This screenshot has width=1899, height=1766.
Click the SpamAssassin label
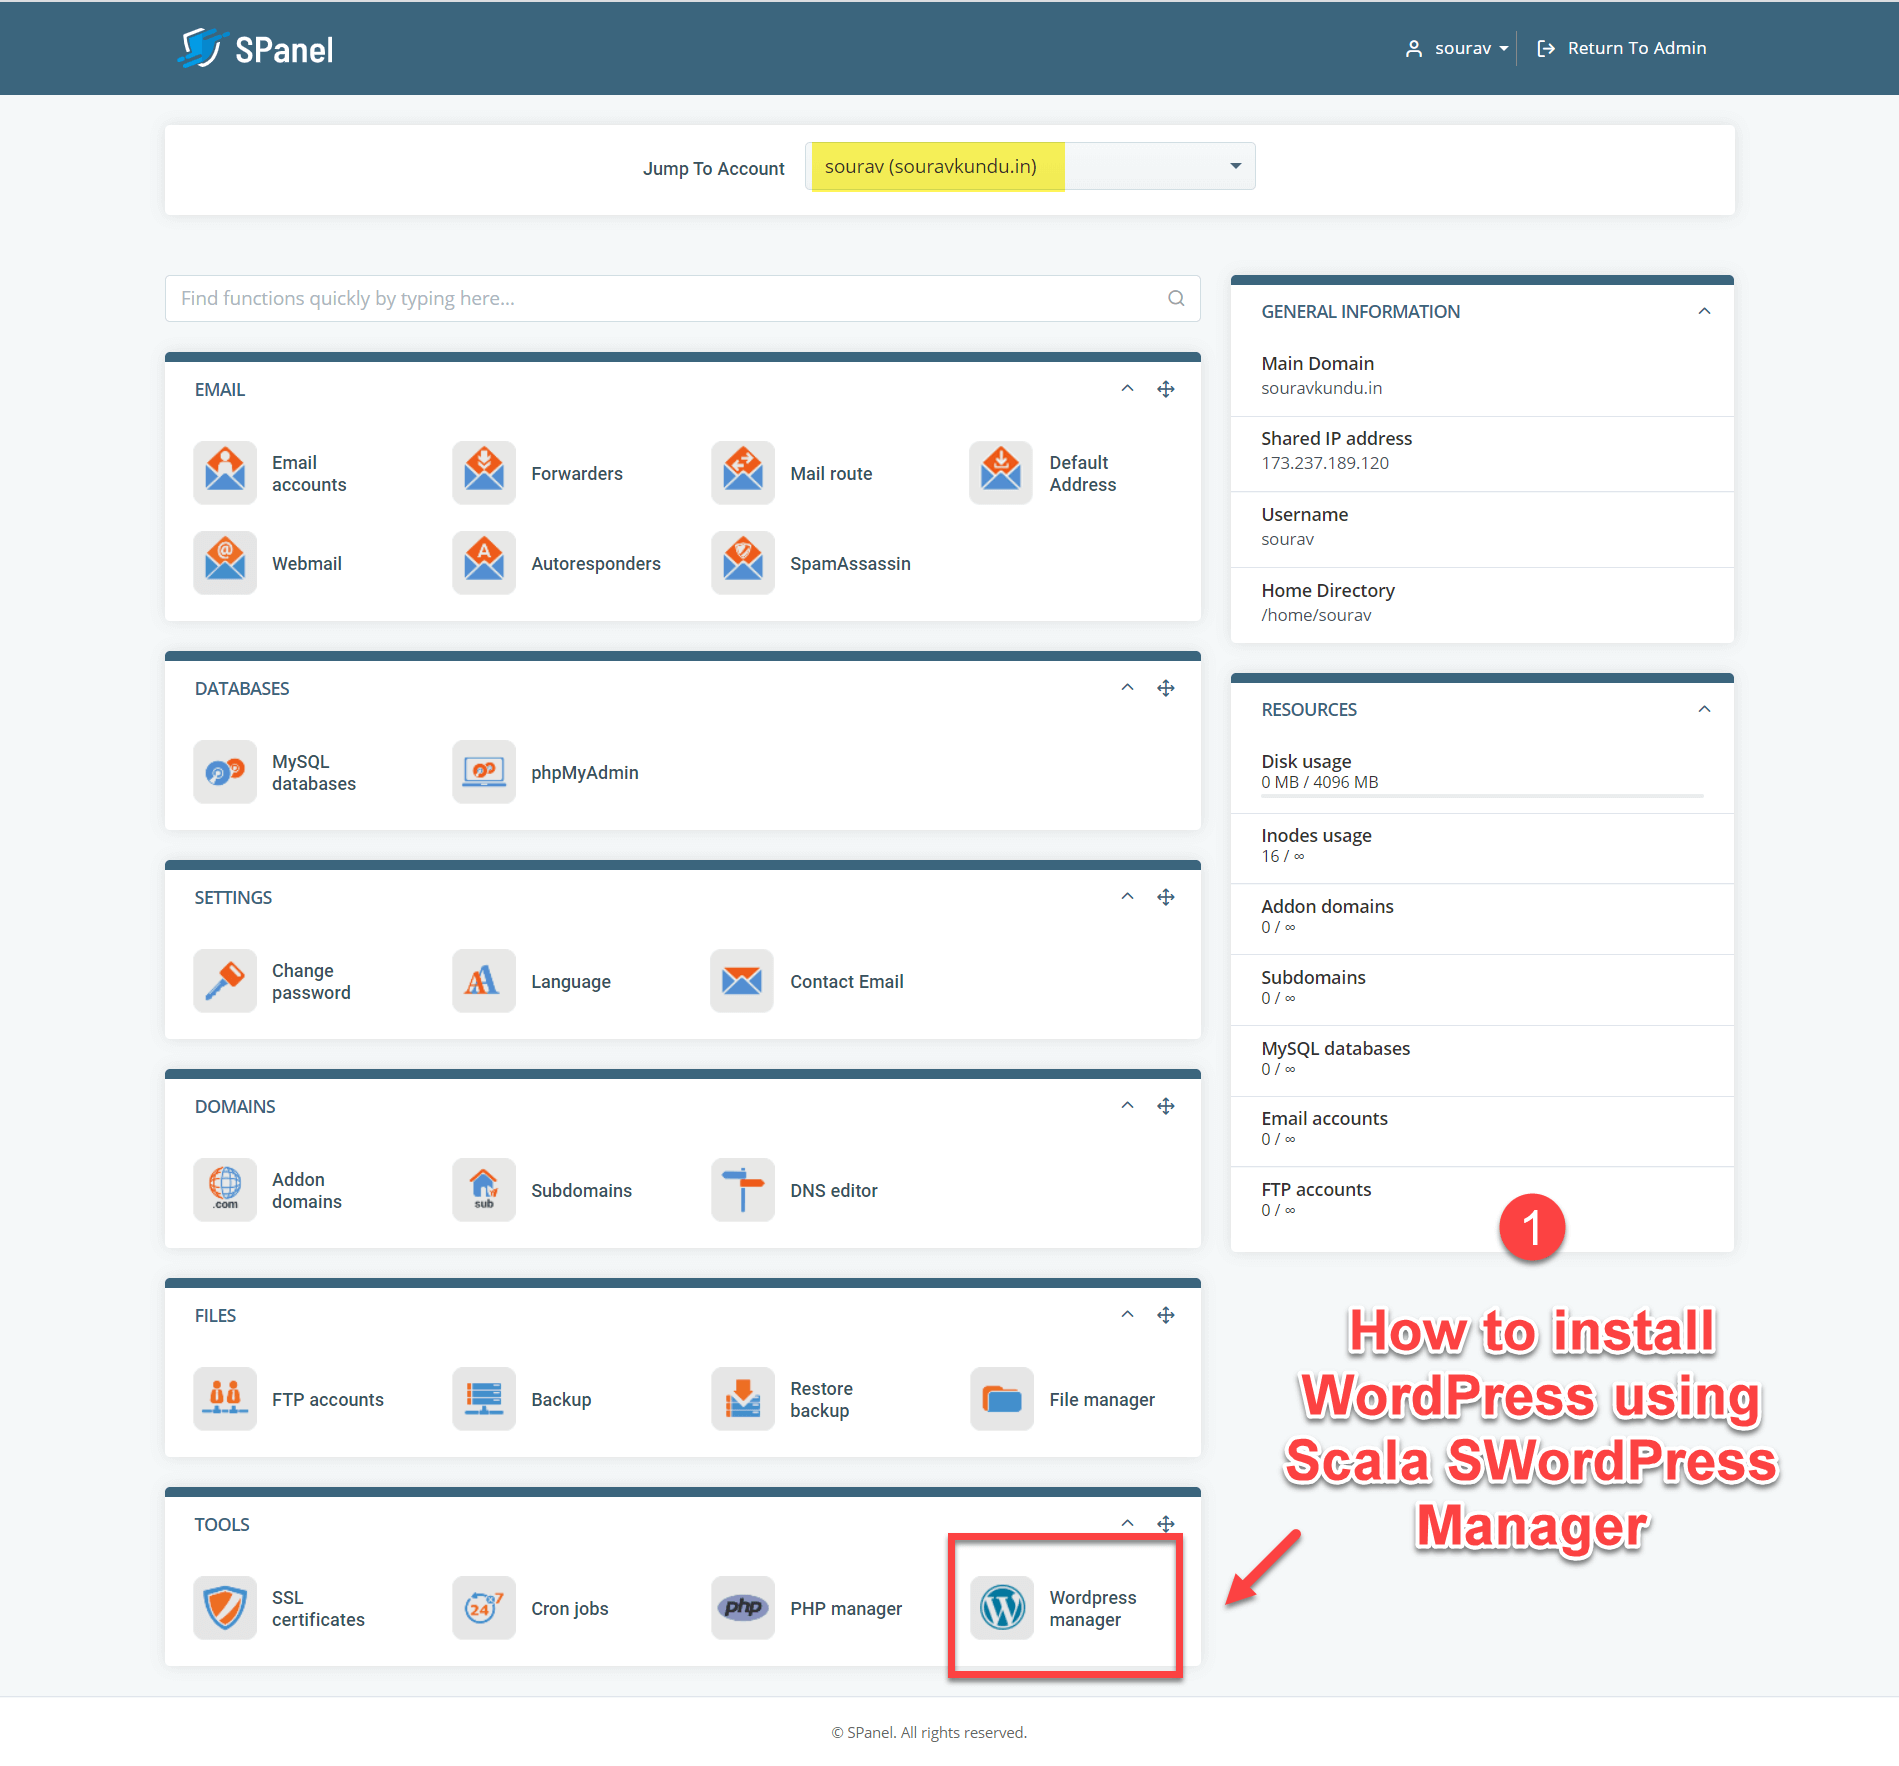tap(850, 563)
